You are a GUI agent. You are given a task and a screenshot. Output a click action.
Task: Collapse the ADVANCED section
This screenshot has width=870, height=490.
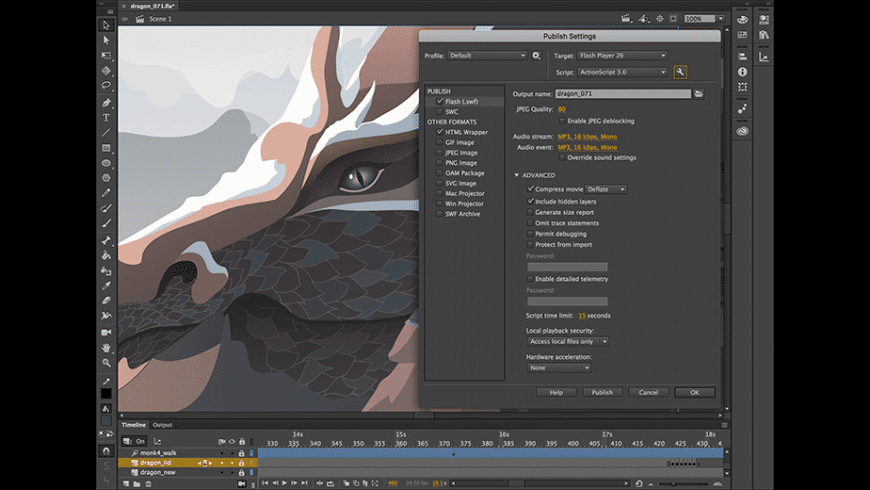517,175
